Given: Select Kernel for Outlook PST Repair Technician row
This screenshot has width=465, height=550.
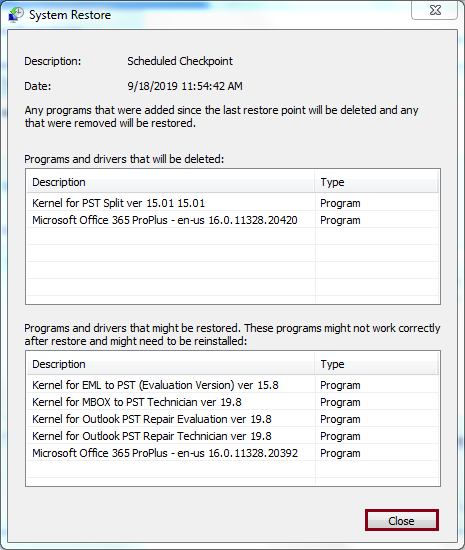Looking at the screenshot, I should click(232, 436).
